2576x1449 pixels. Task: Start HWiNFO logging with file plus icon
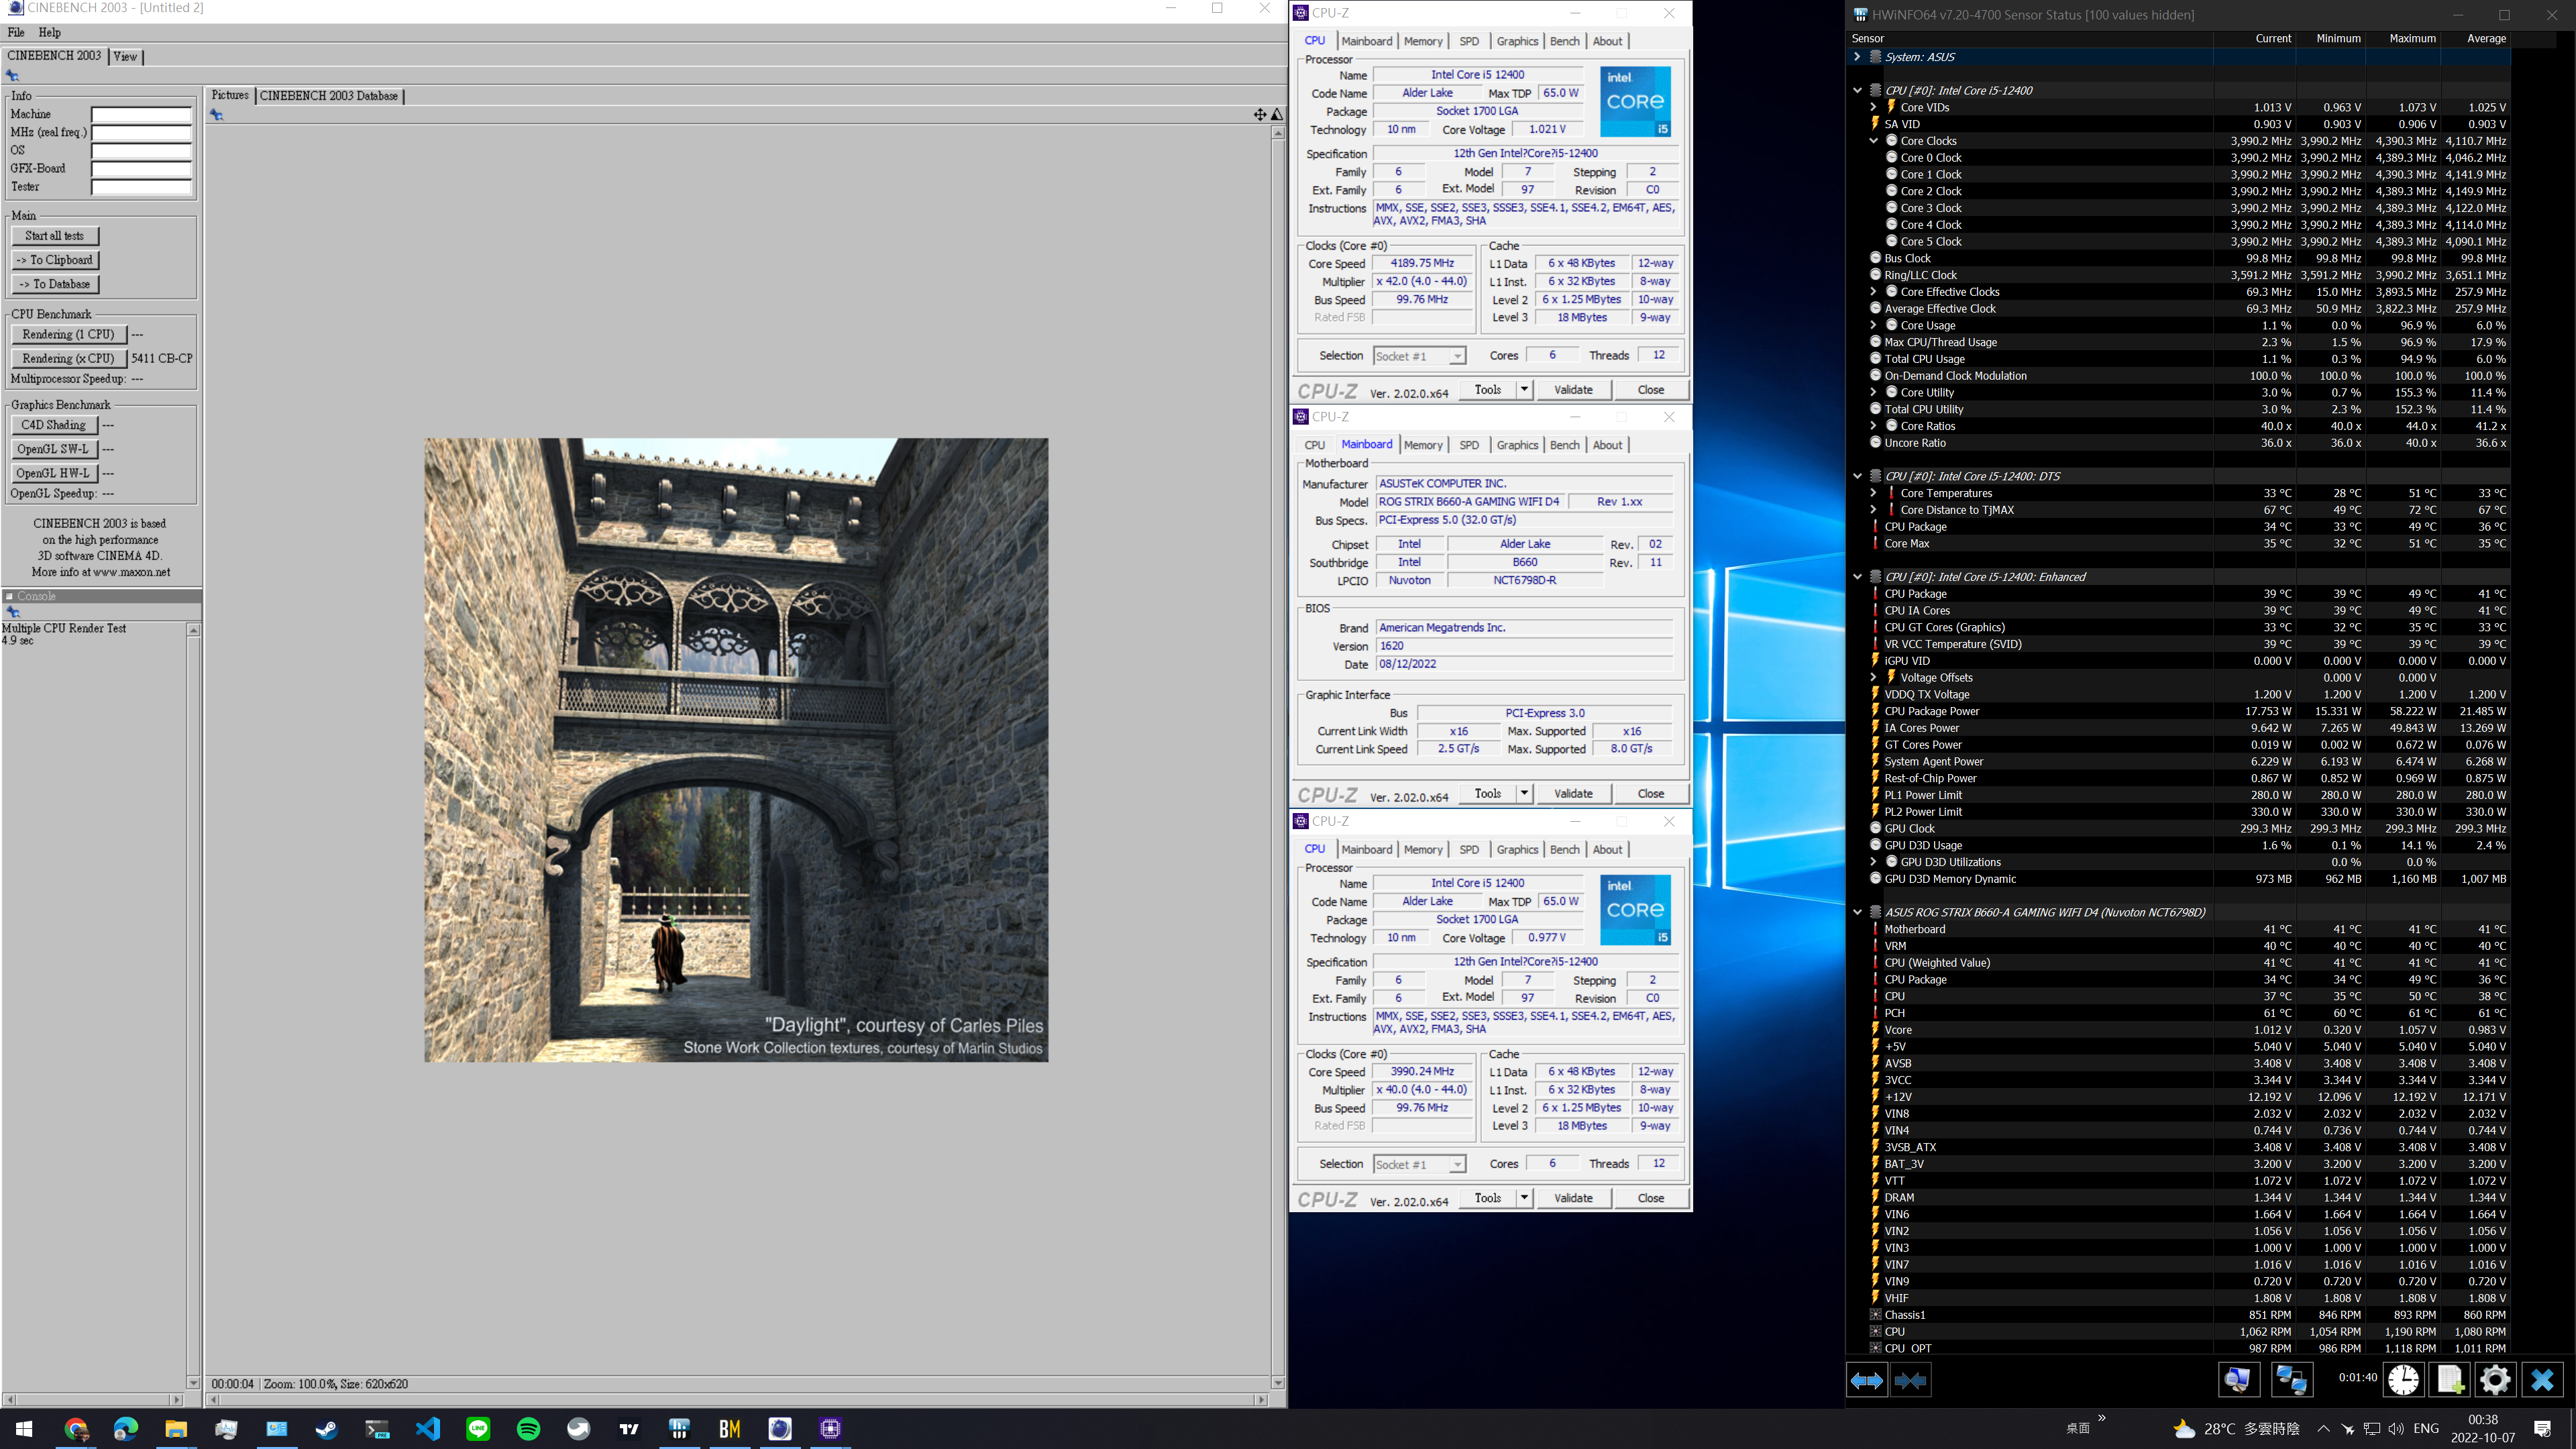click(2450, 1380)
